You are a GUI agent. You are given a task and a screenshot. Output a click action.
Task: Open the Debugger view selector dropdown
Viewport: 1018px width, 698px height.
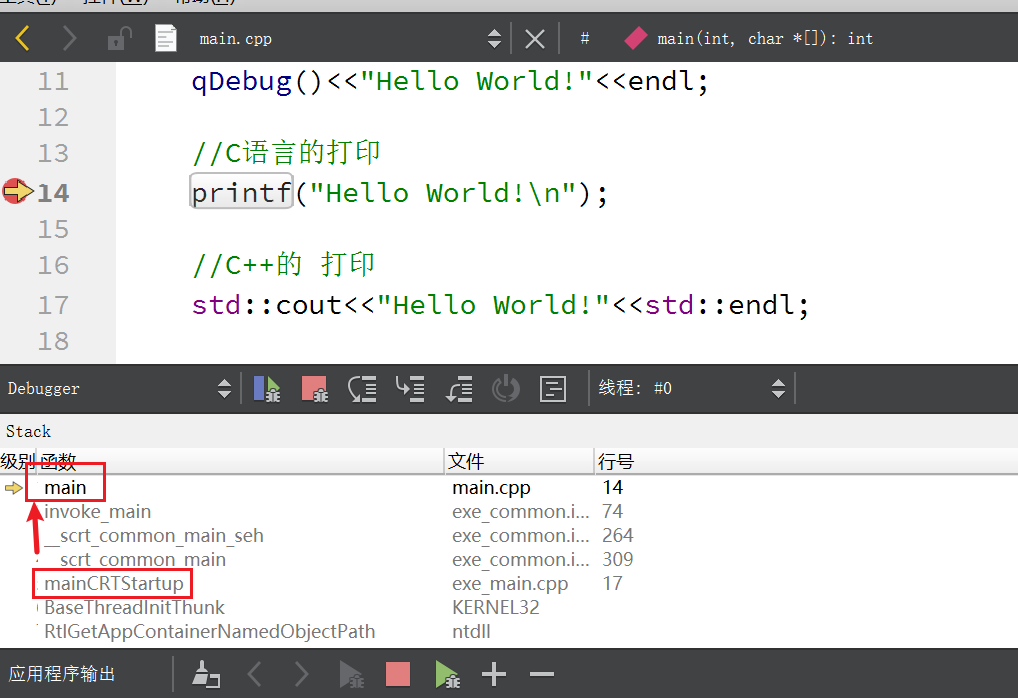tap(224, 388)
